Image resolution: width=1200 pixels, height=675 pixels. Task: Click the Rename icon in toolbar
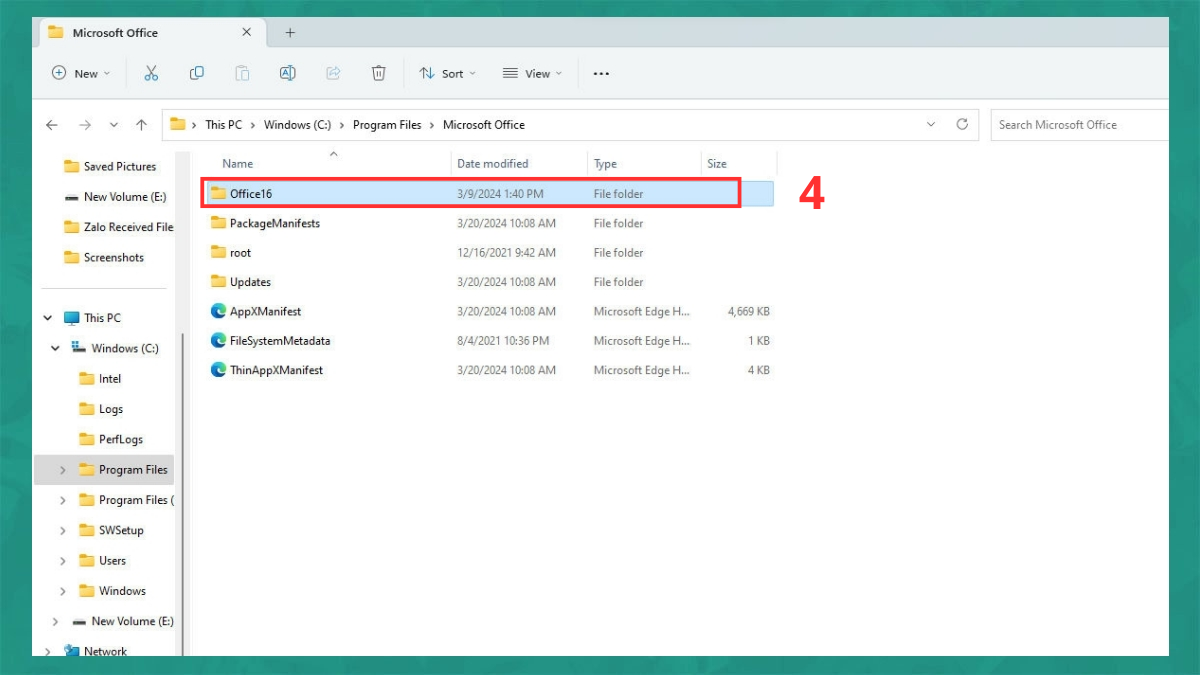click(288, 73)
